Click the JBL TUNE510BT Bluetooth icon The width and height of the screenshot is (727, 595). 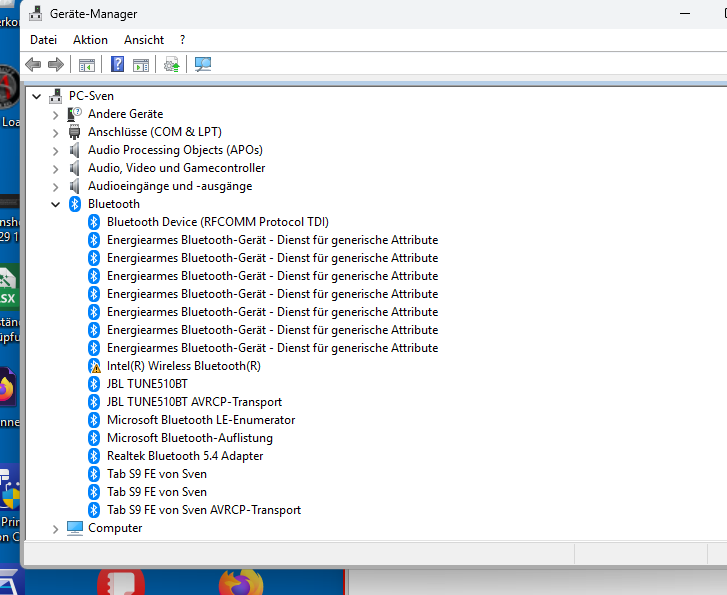[x=94, y=384]
